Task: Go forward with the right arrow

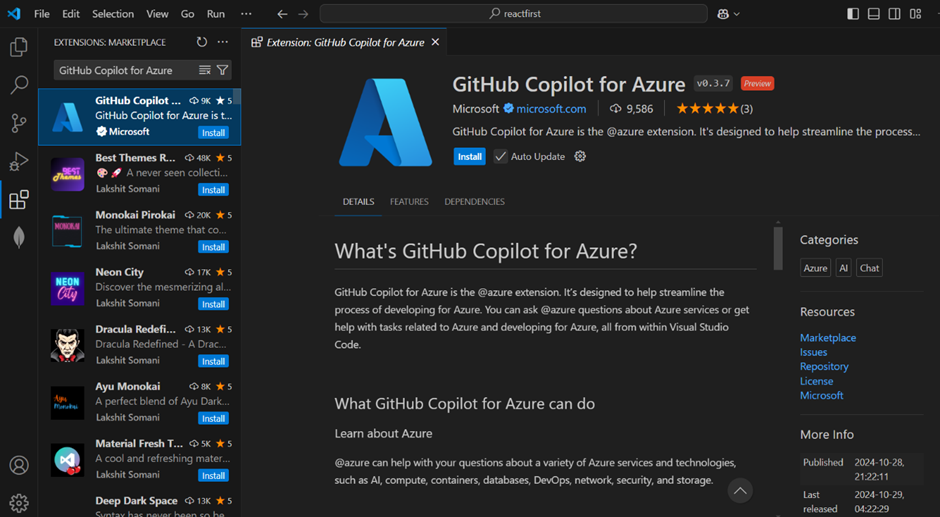Action: tap(303, 14)
